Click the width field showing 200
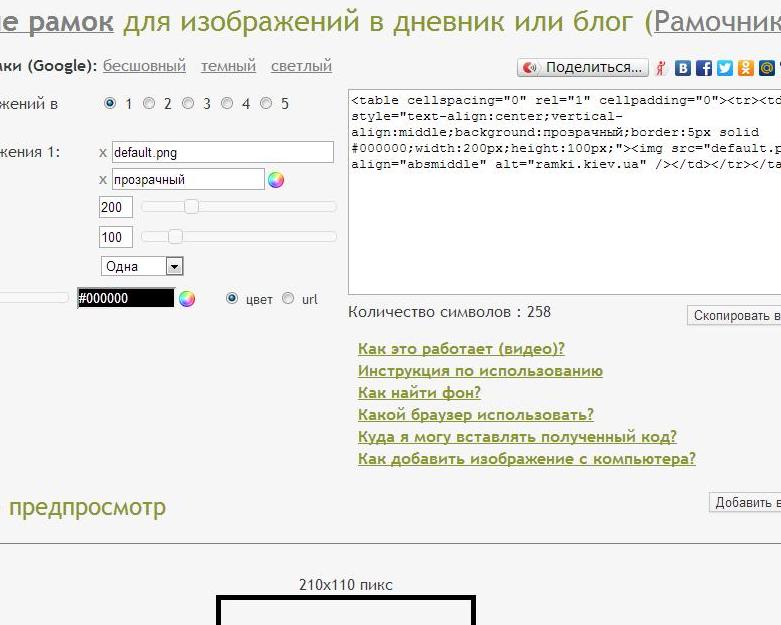The width and height of the screenshot is (781, 625). (x=116, y=207)
